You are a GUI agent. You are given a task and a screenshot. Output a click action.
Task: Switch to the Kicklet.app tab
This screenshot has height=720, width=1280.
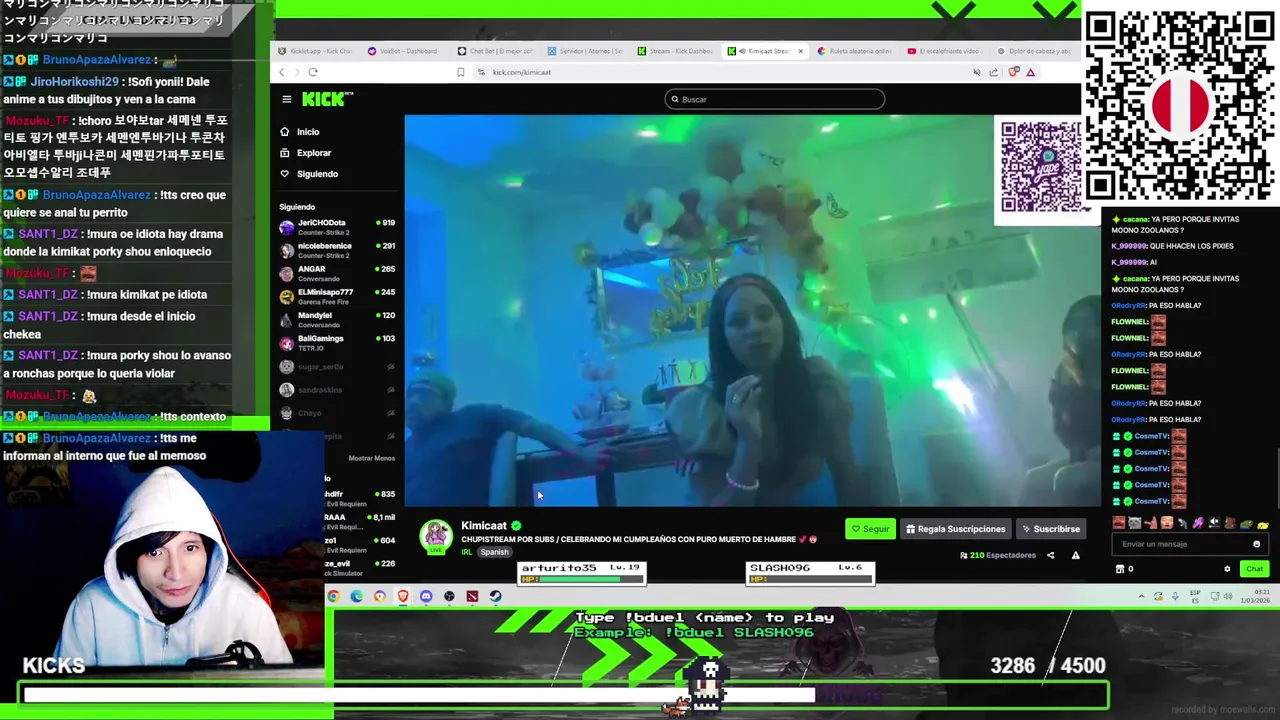[x=316, y=51]
